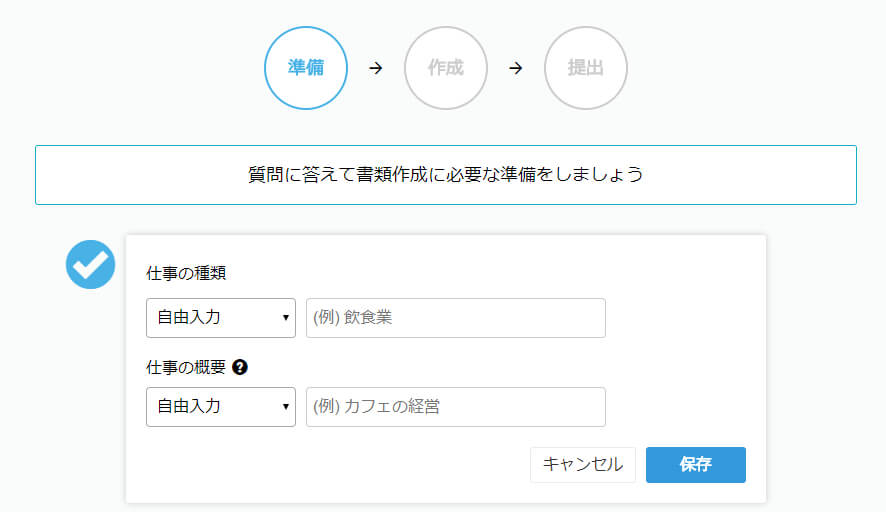
Task: Click the 質問に答えて書類作成 instruction banner
Action: [x=446, y=175]
